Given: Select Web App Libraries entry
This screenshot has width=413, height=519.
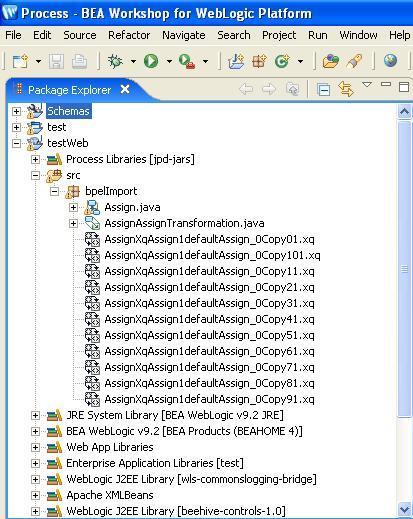Looking at the screenshot, I should [110, 447].
